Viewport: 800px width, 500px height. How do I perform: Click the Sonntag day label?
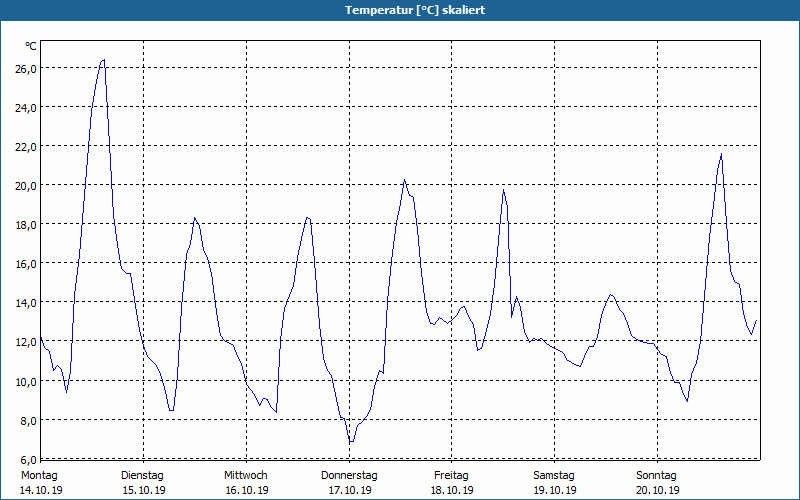tap(656, 476)
